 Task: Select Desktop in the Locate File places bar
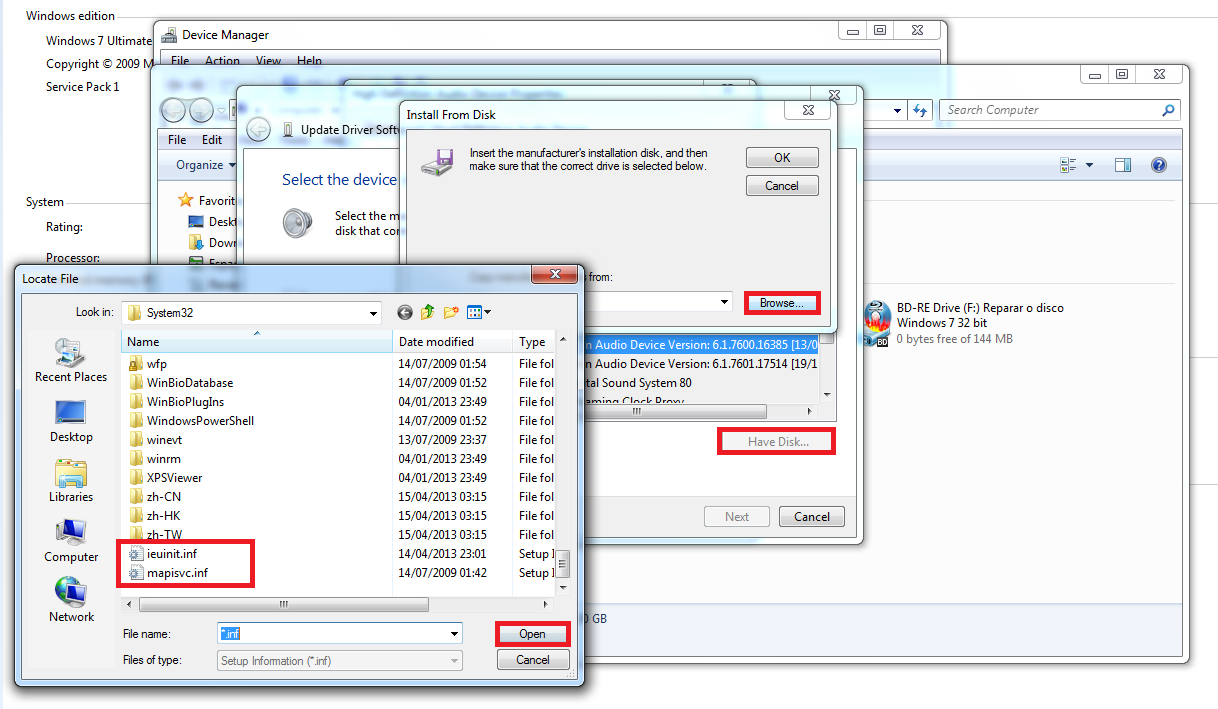[x=71, y=421]
